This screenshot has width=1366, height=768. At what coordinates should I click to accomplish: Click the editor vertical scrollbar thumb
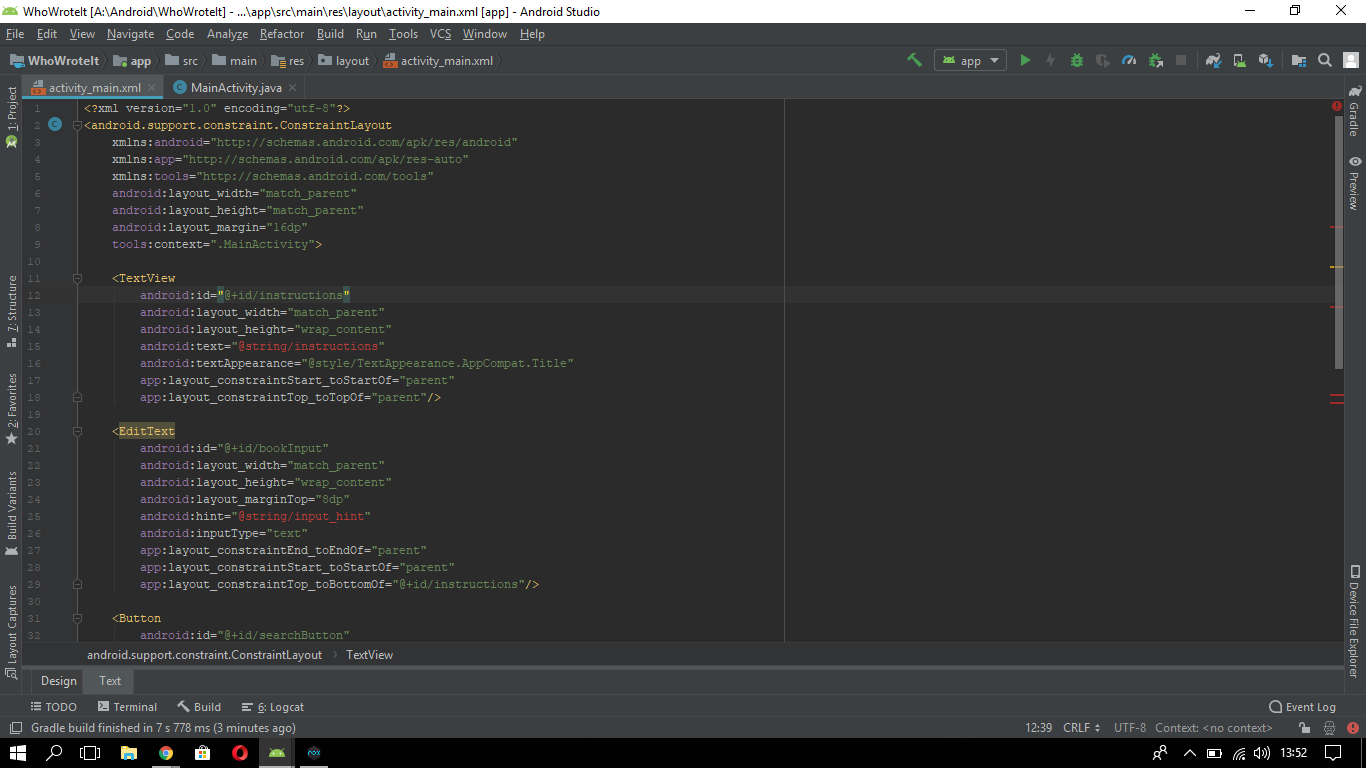pos(1339,241)
